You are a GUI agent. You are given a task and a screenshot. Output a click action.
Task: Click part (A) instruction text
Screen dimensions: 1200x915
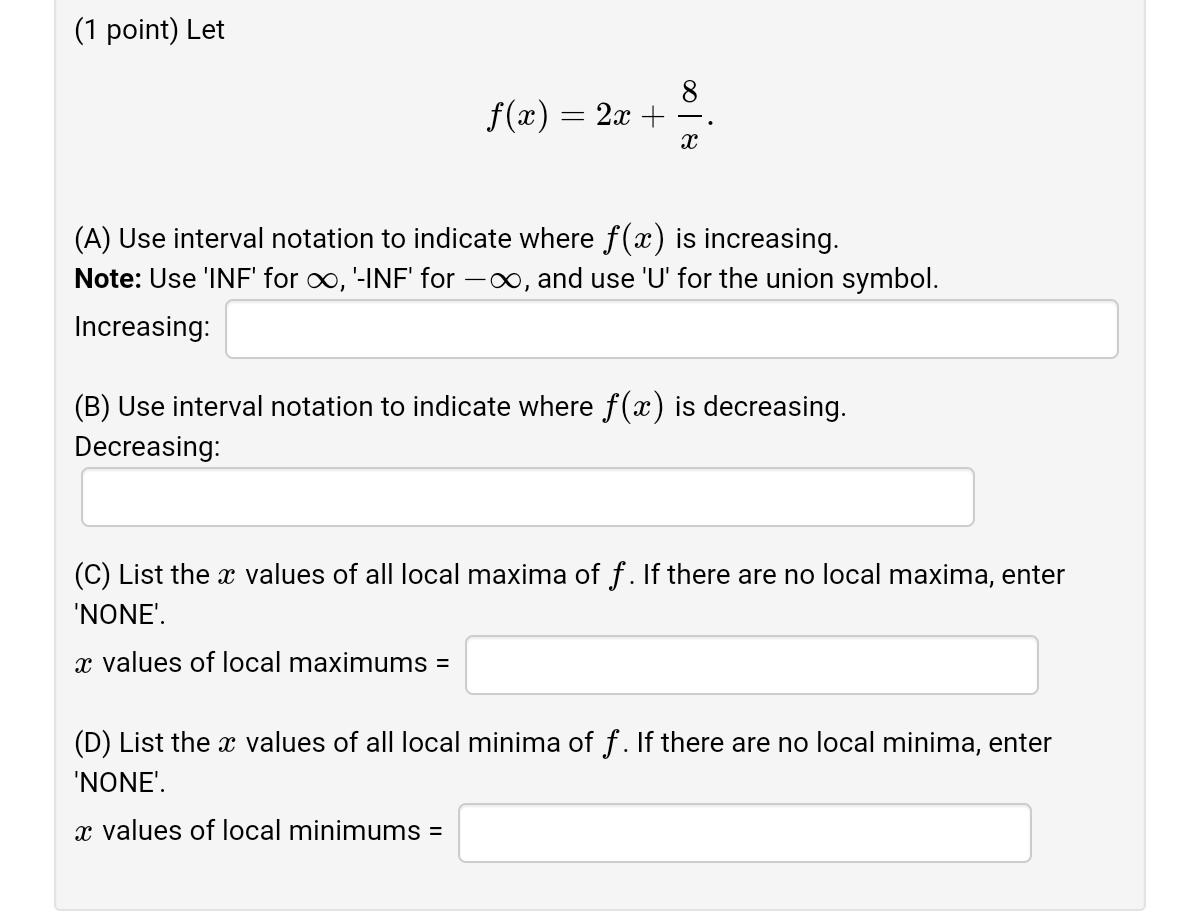[x=455, y=238]
